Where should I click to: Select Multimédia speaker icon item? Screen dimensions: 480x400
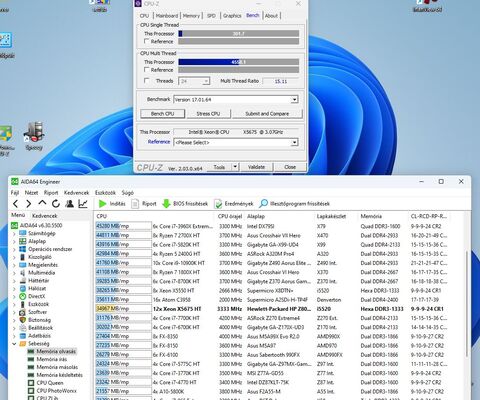[37, 273]
